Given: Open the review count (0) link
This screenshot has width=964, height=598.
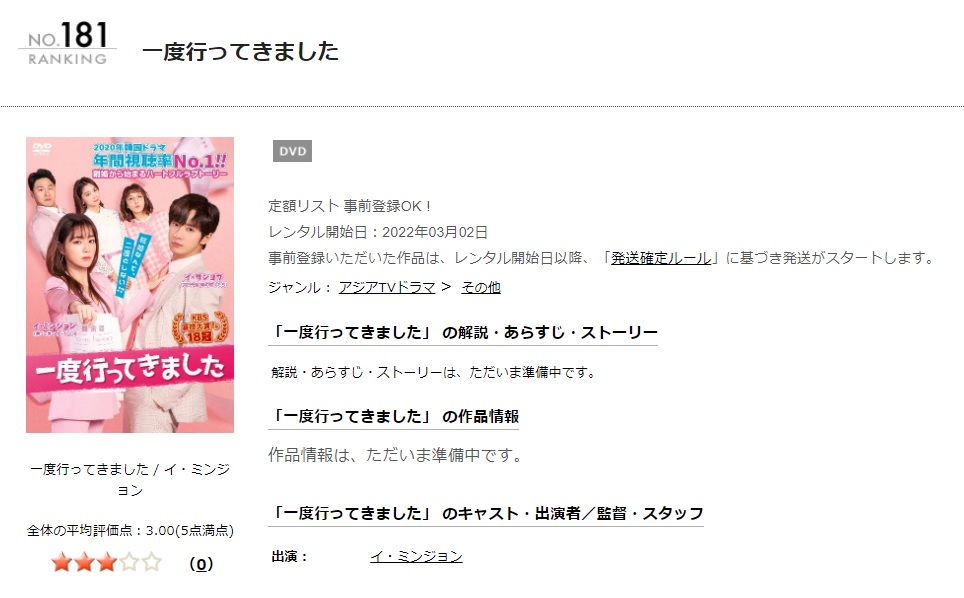Looking at the screenshot, I should [x=201, y=564].
